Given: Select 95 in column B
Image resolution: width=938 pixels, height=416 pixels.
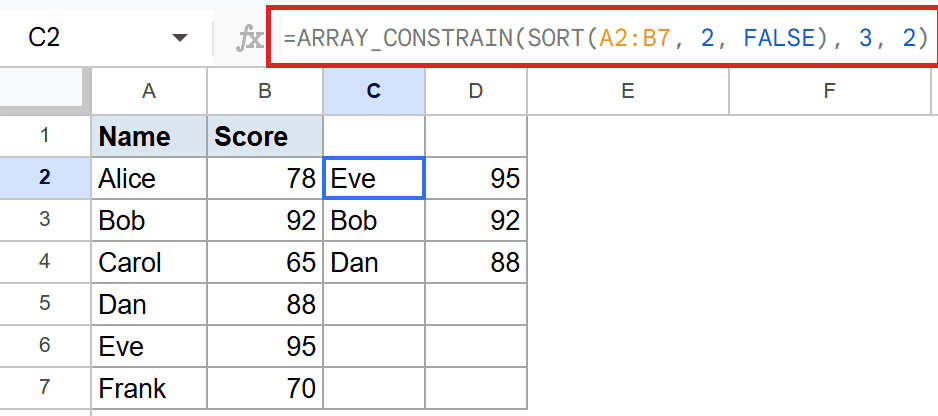Looking at the screenshot, I should click(265, 346).
